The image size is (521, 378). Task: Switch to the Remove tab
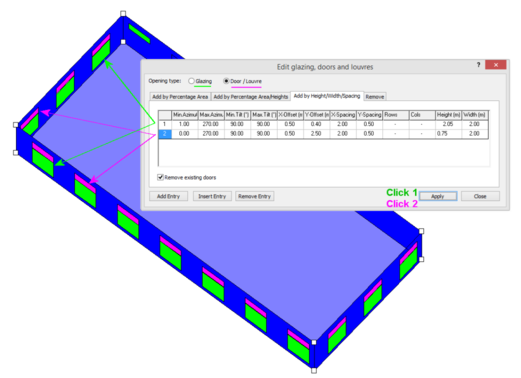(x=375, y=97)
